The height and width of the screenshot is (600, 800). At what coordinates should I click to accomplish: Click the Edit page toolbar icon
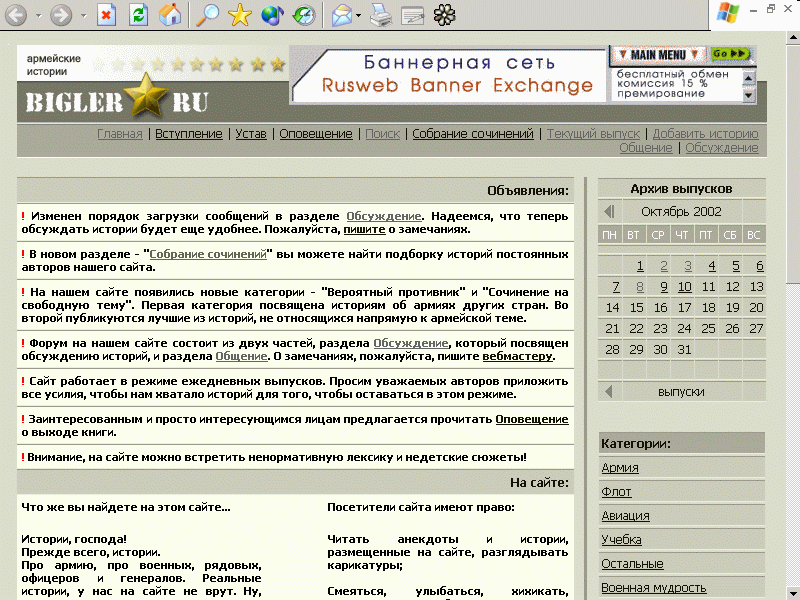point(412,15)
